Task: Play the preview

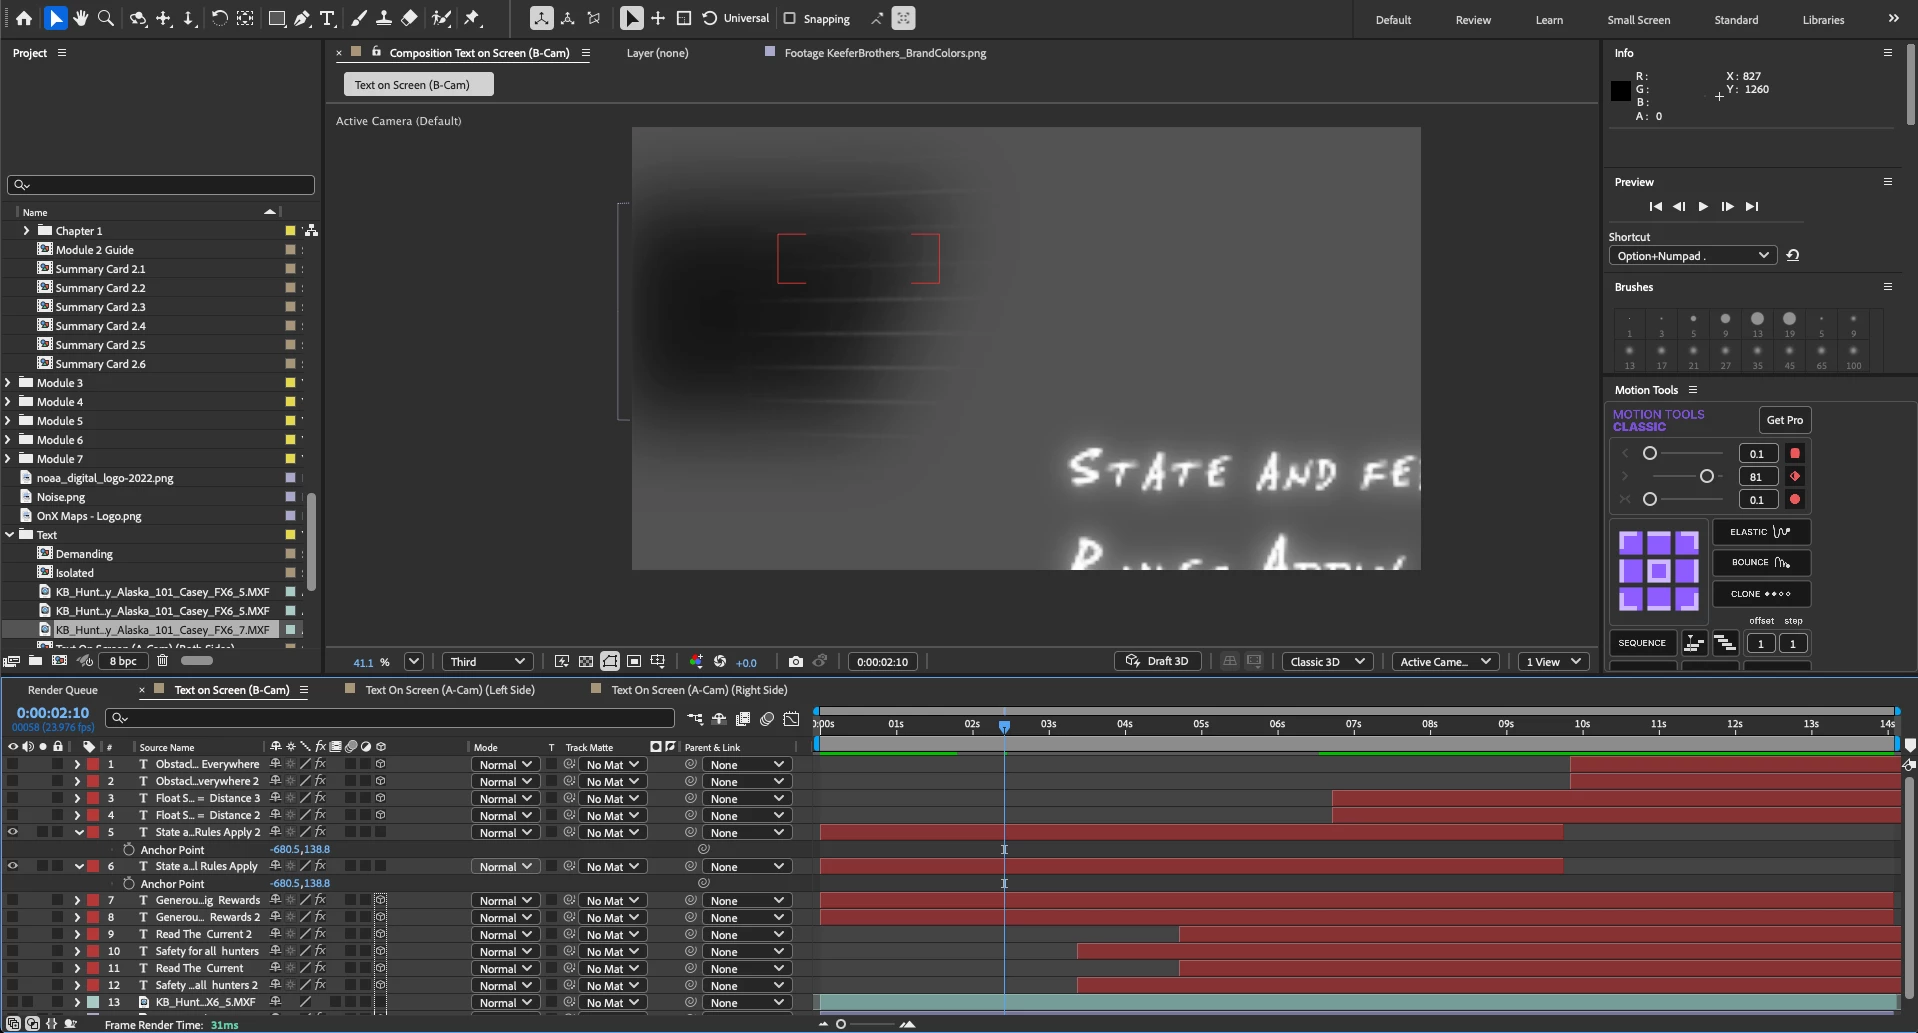Action: pyautogui.click(x=1703, y=207)
